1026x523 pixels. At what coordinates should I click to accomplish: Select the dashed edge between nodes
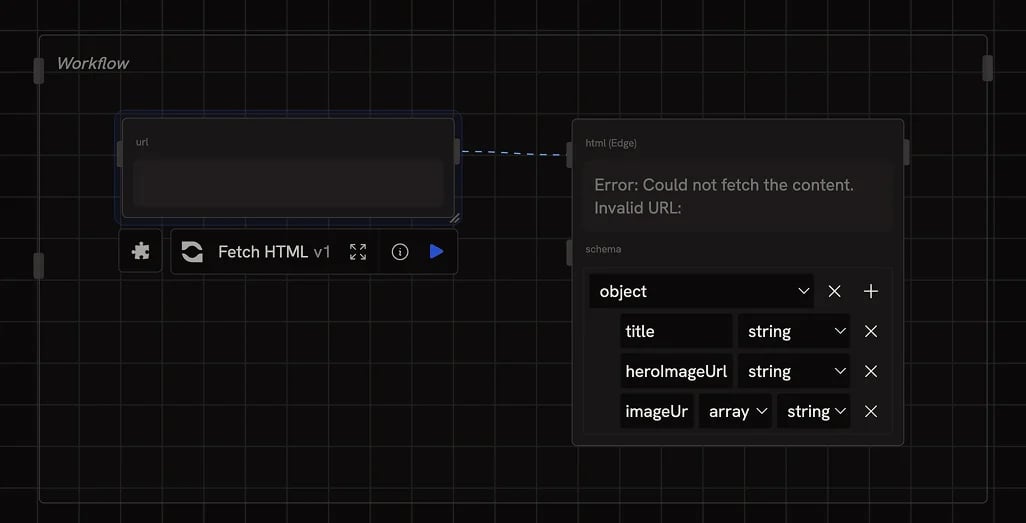coord(514,153)
